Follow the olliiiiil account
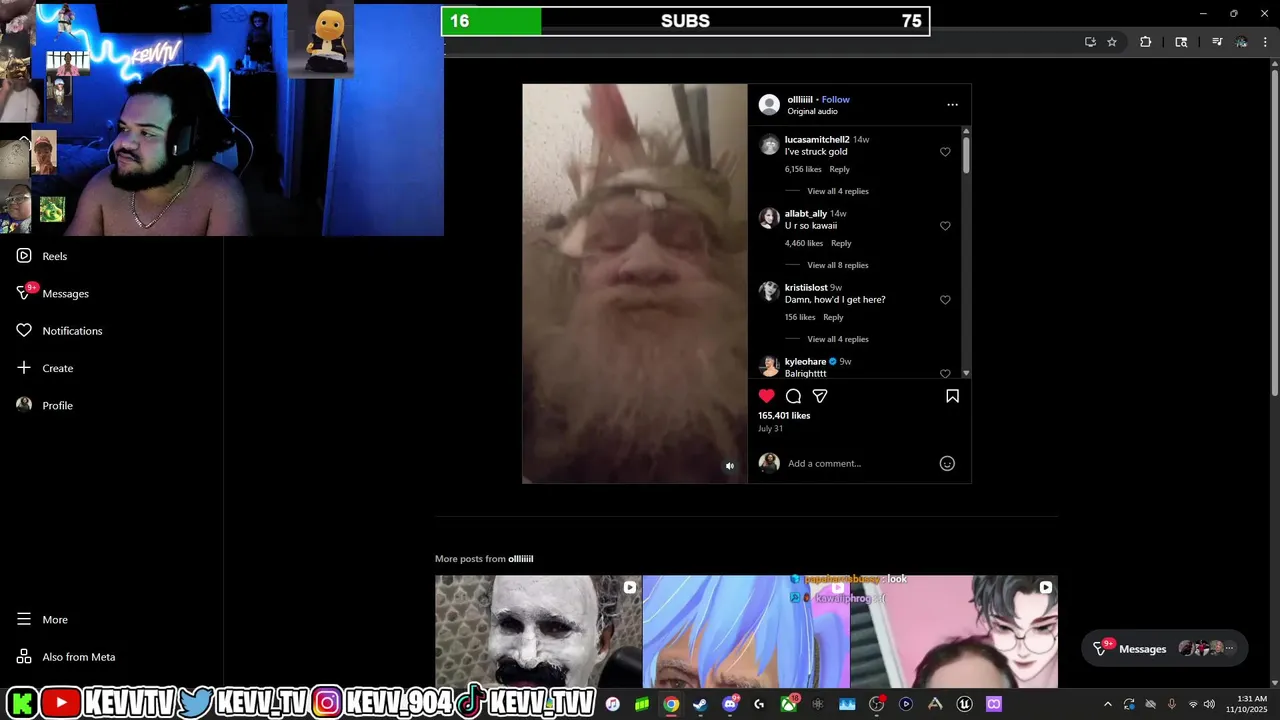 point(836,99)
